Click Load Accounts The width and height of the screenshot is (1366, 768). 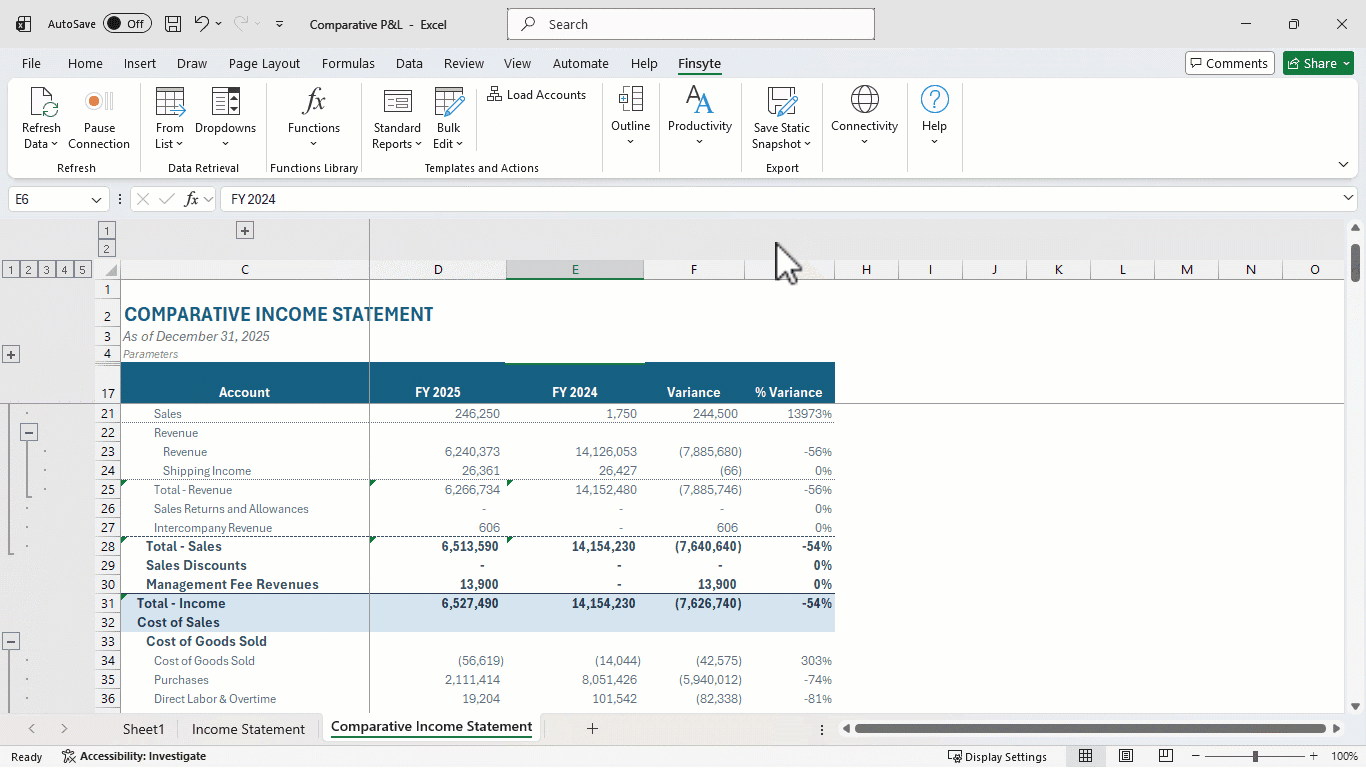[537, 95]
